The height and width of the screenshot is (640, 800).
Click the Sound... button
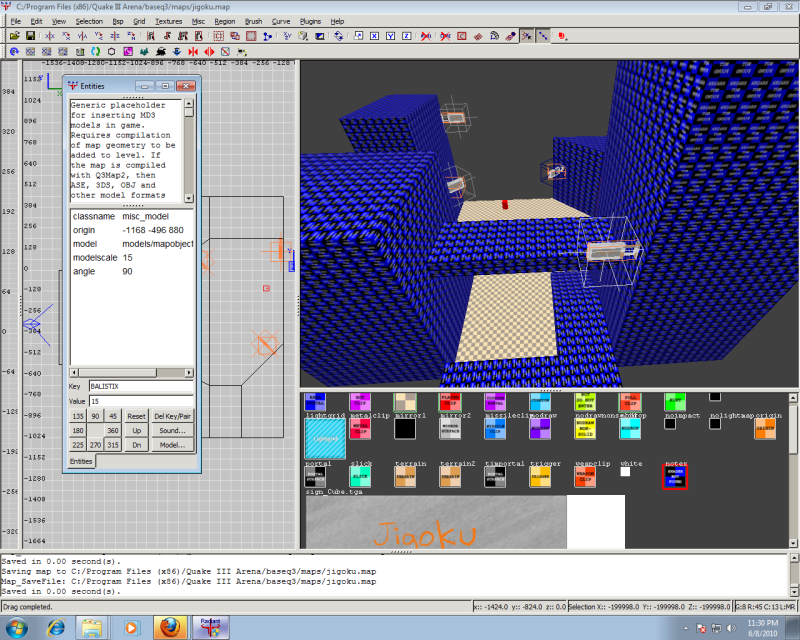coord(172,430)
